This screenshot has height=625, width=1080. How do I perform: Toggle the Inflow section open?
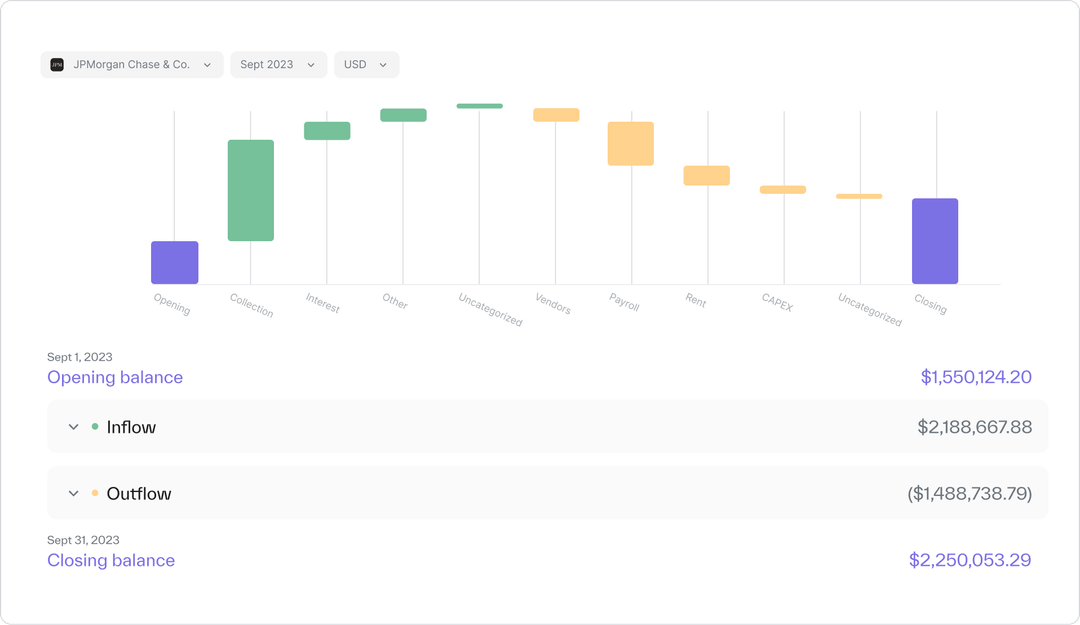point(73,426)
